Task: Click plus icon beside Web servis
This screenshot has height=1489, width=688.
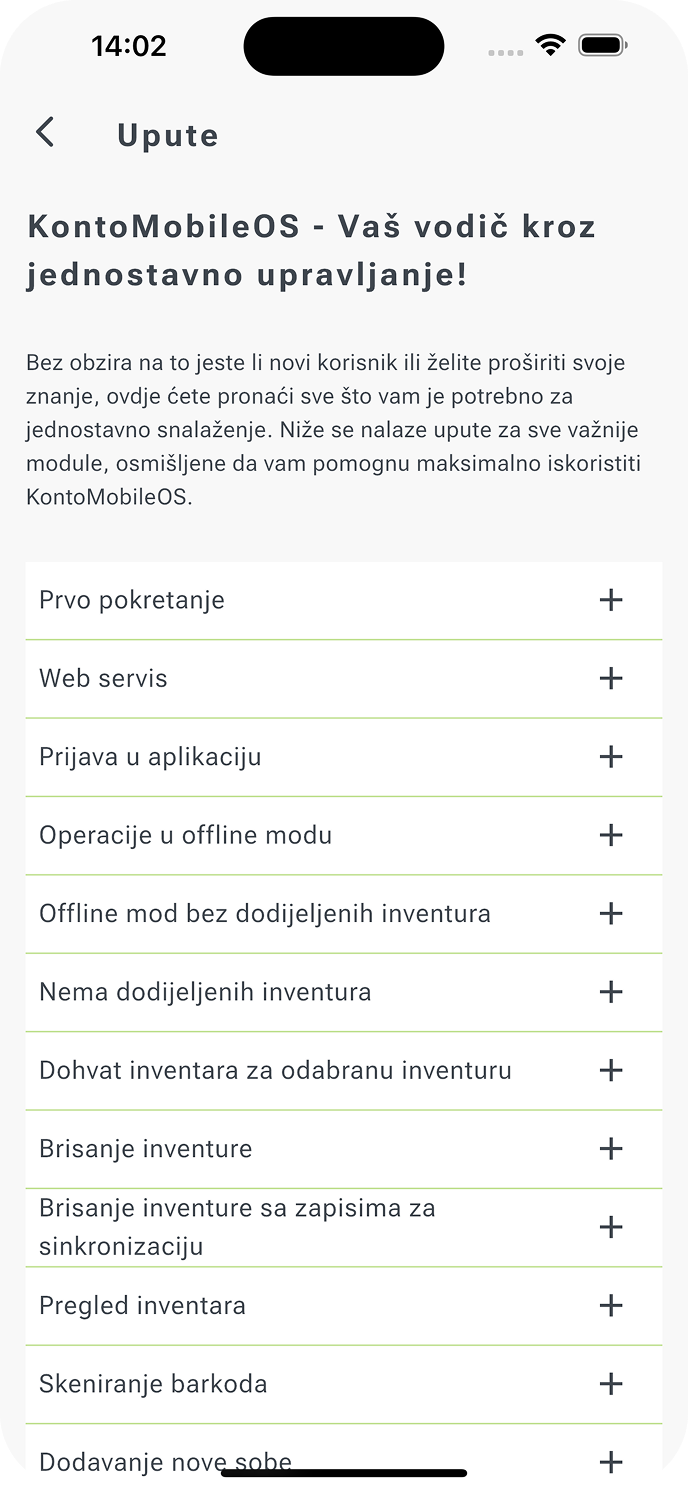Action: pyautogui.click(x=610, y=678)
